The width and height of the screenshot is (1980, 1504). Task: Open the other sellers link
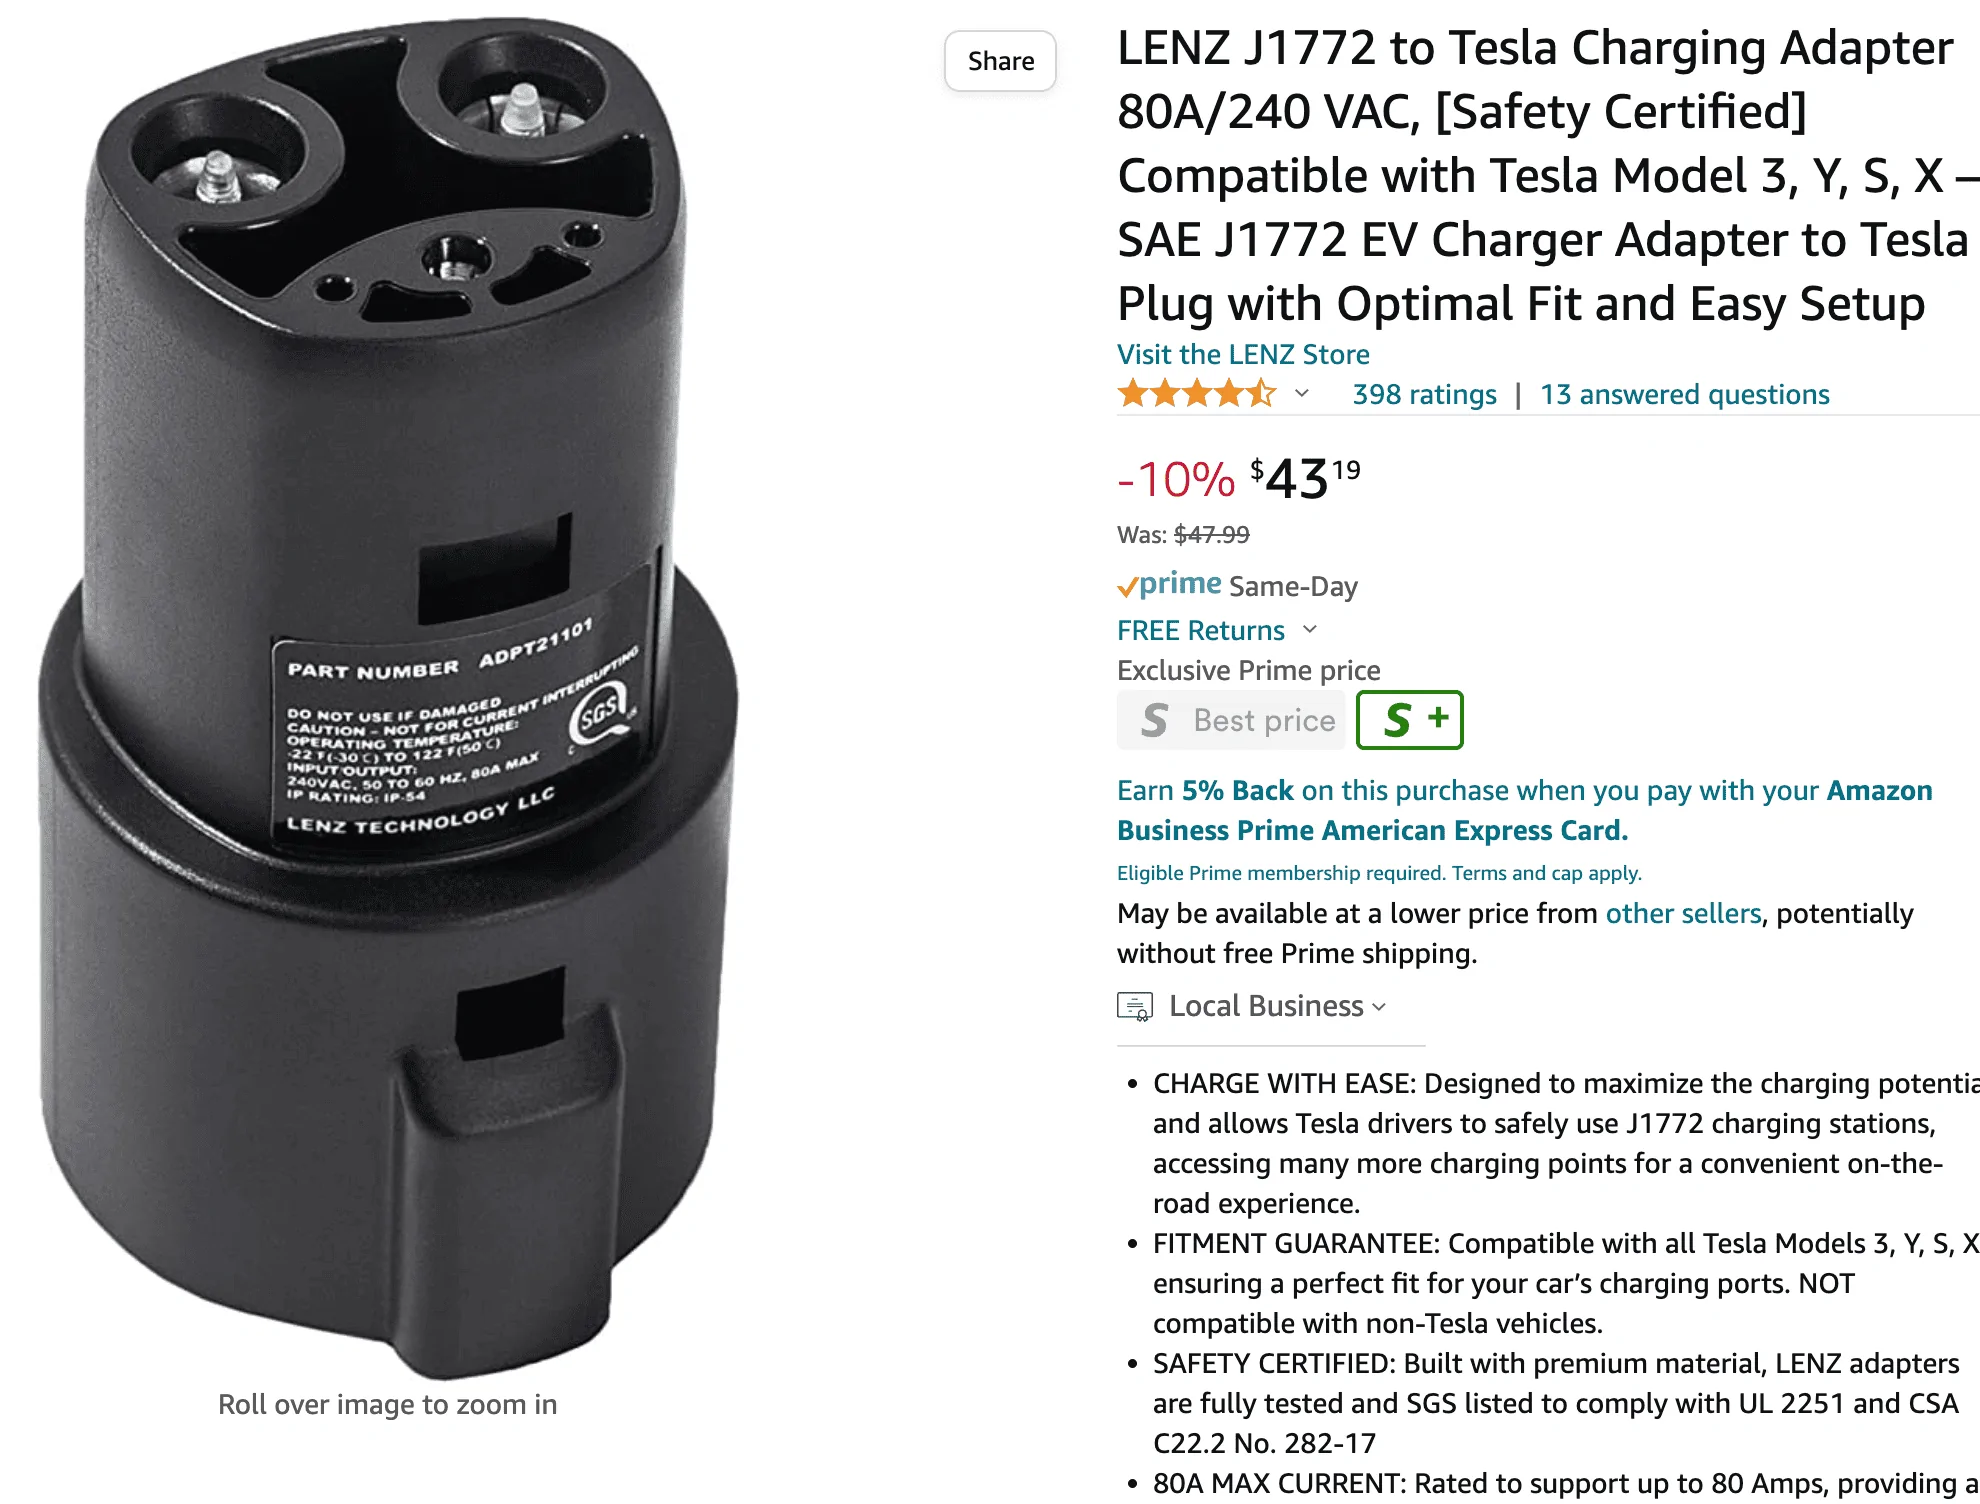tap(1683, 913)
